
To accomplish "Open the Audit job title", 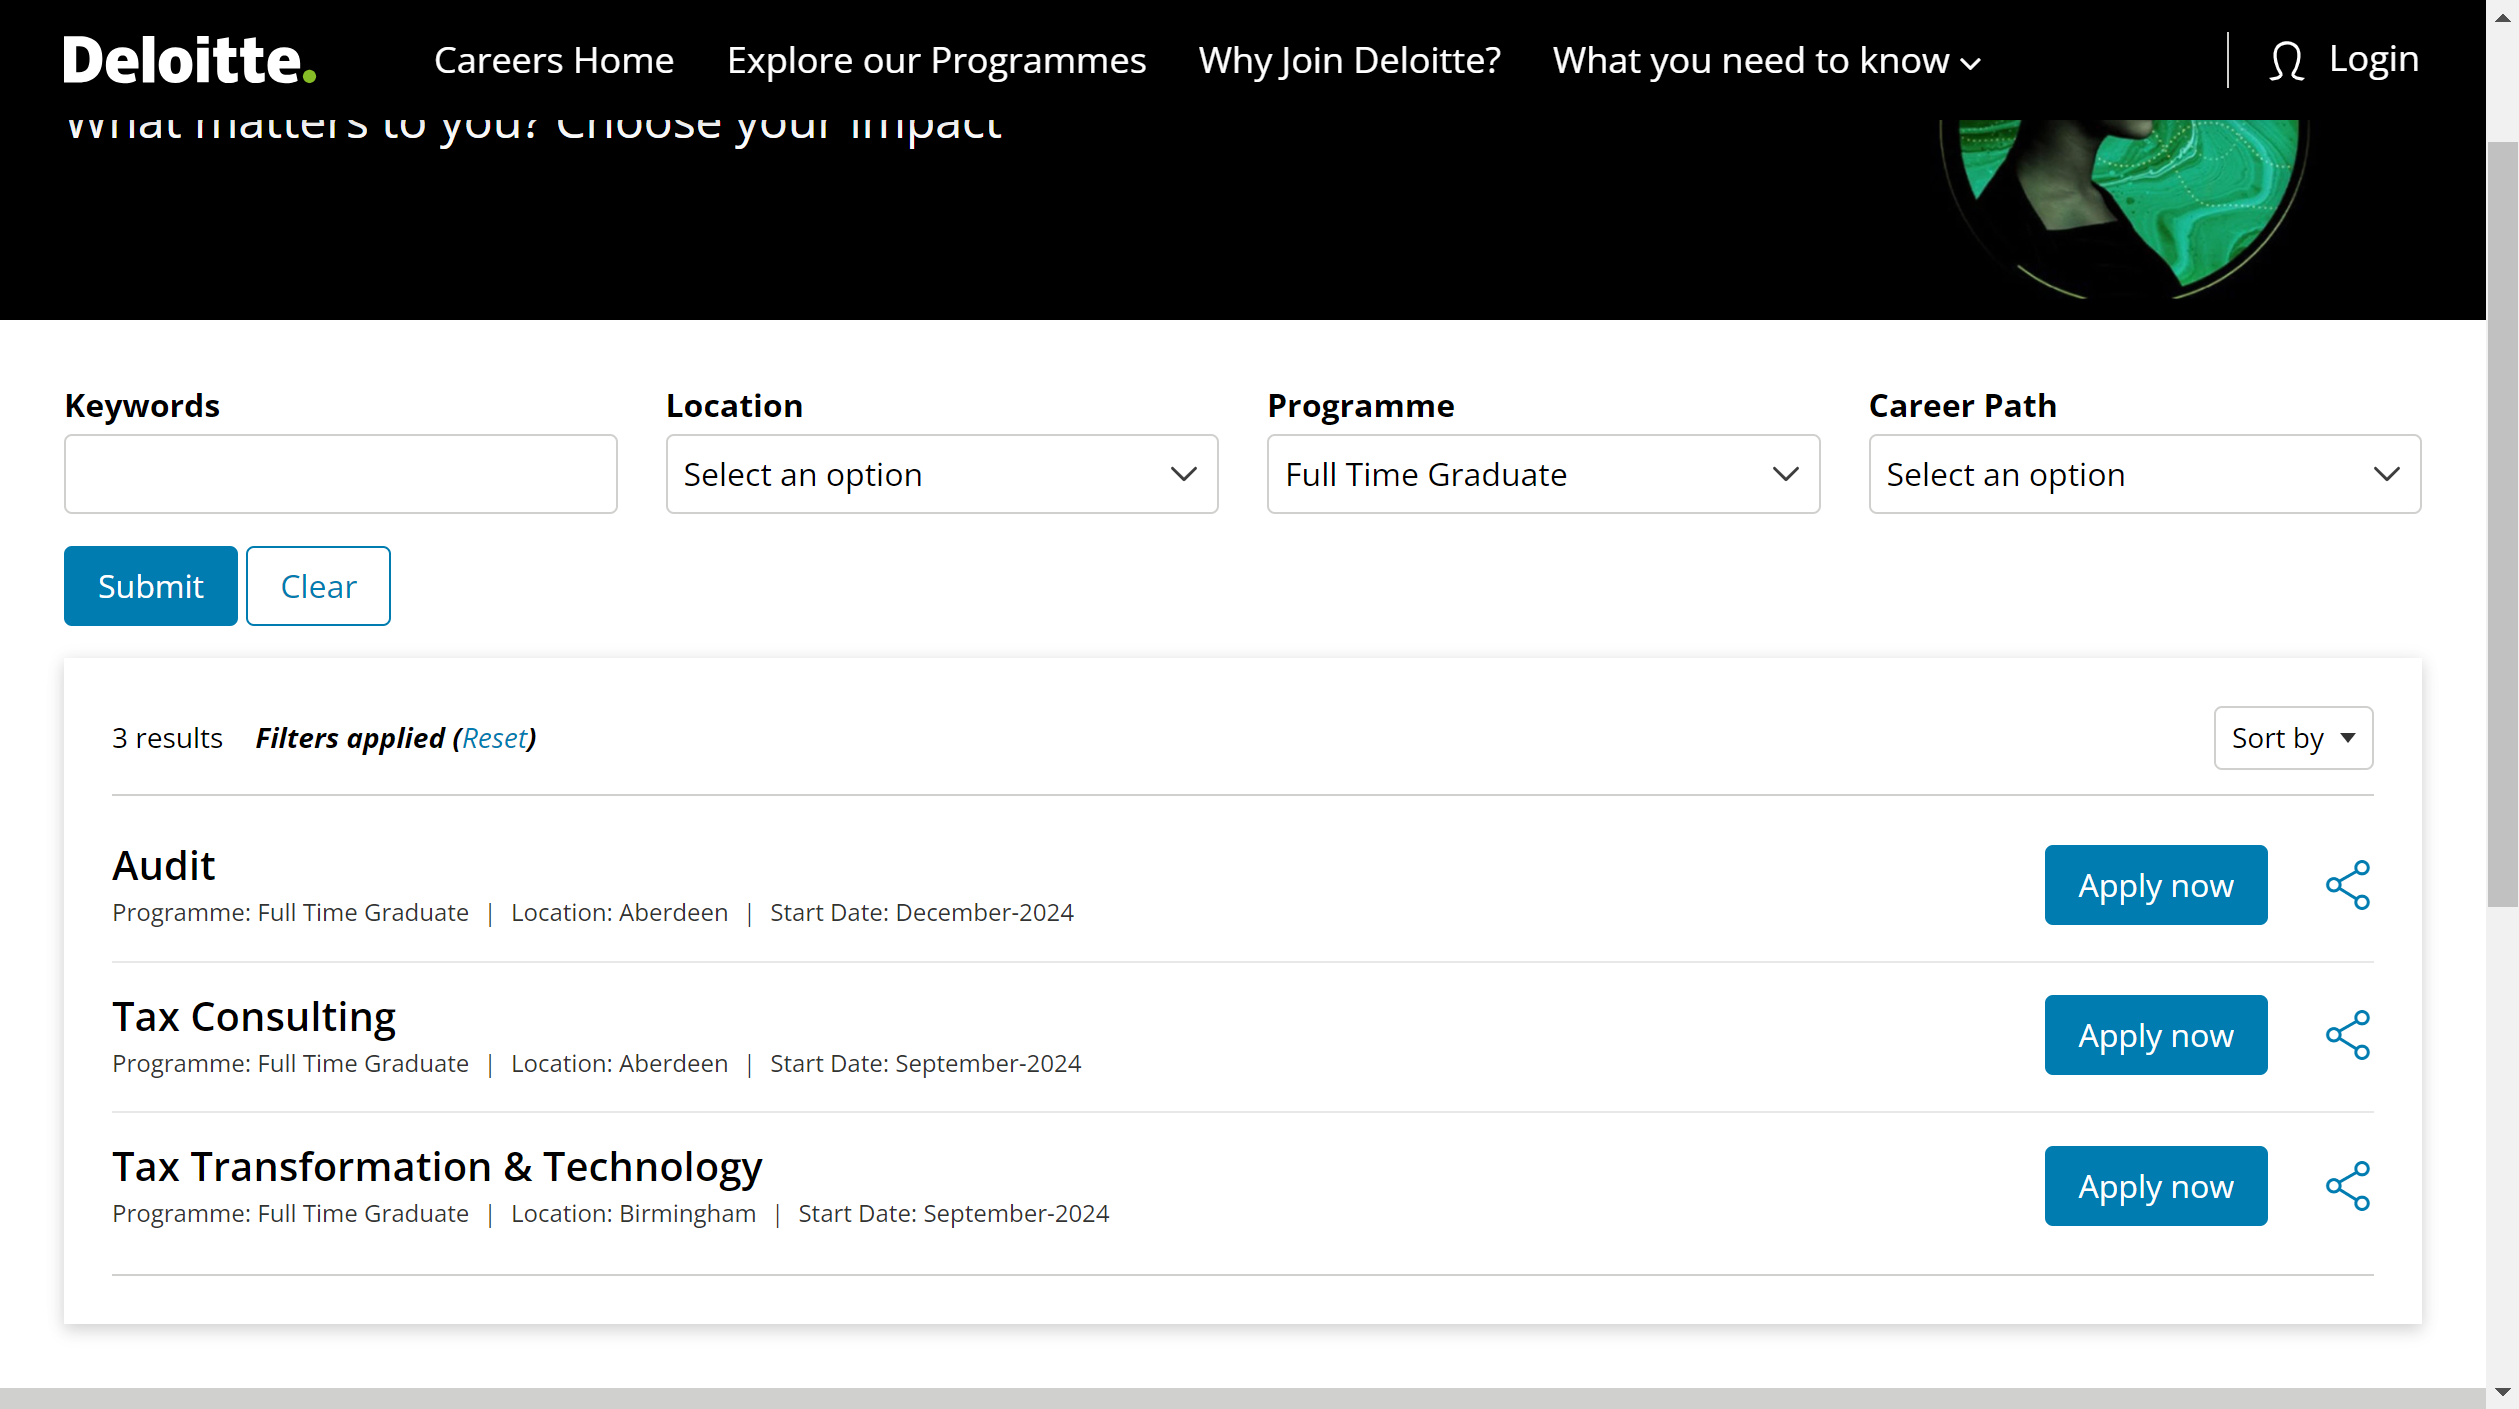I will coord(164,865).
